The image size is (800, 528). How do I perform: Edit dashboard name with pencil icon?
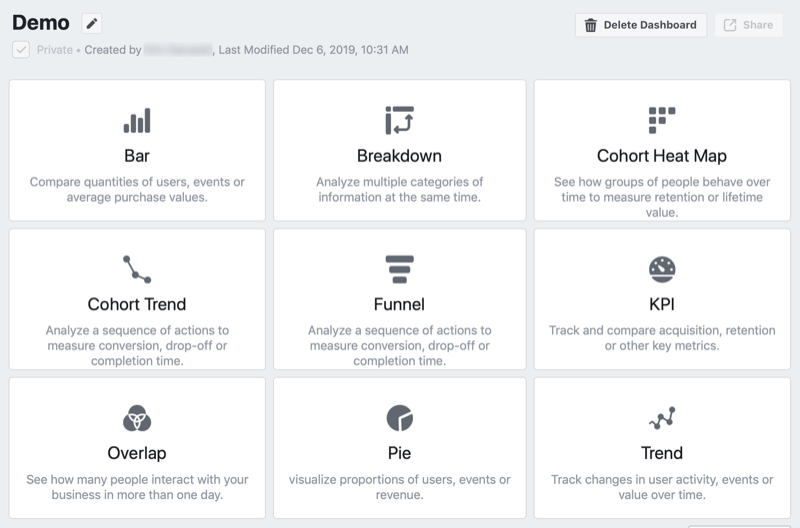point(92,23)
